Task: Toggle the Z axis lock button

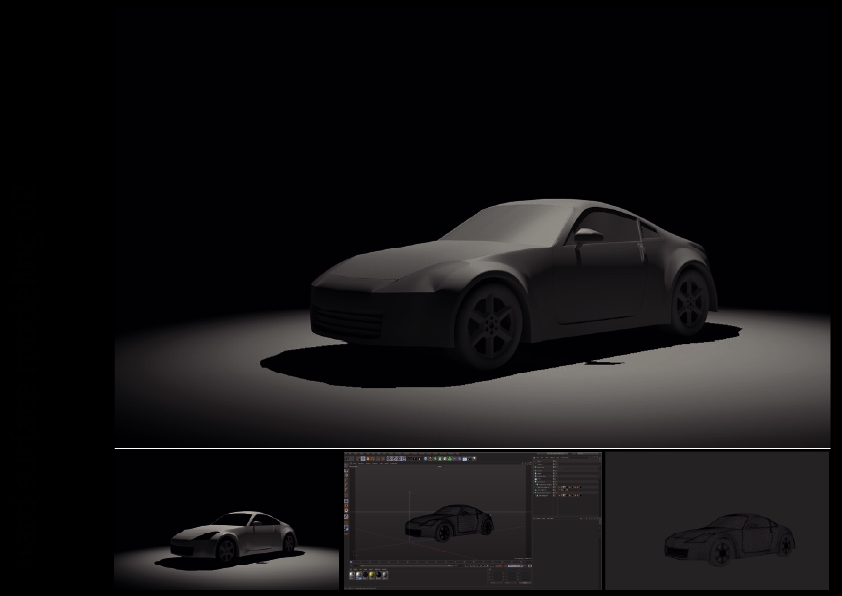Action: [x=398, y=459]
